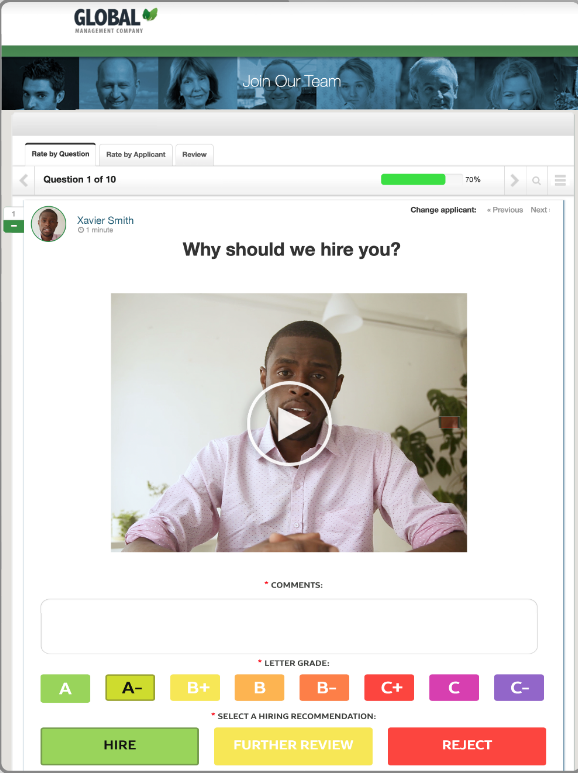Go to next question arrow
Screen dimensions: 578x773
point(515,180)
